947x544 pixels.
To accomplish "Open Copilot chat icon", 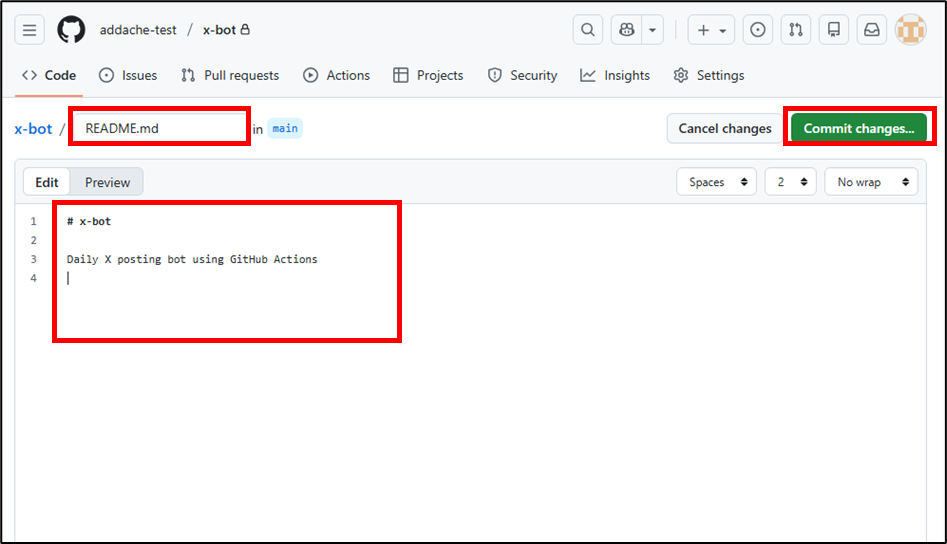I will pos(627,30).
